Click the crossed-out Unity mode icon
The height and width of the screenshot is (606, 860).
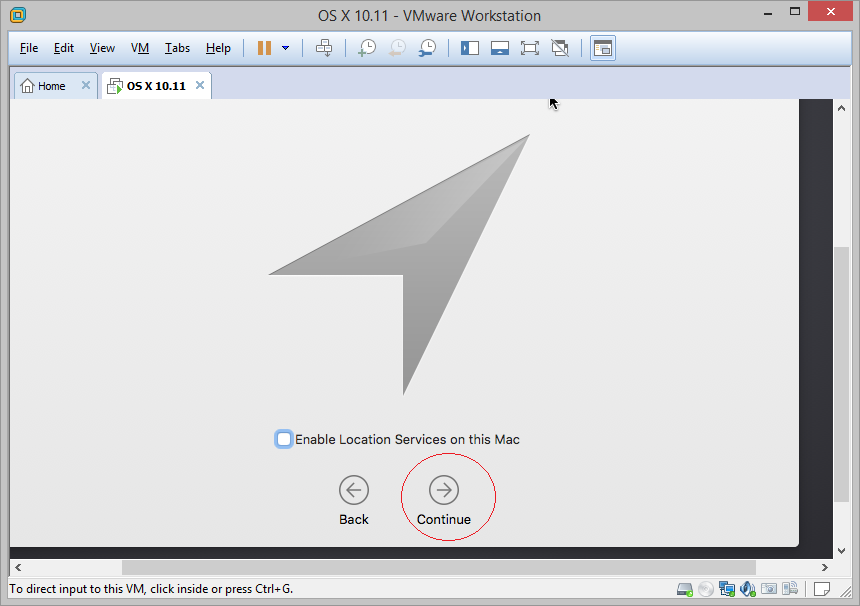coord(560,48)
